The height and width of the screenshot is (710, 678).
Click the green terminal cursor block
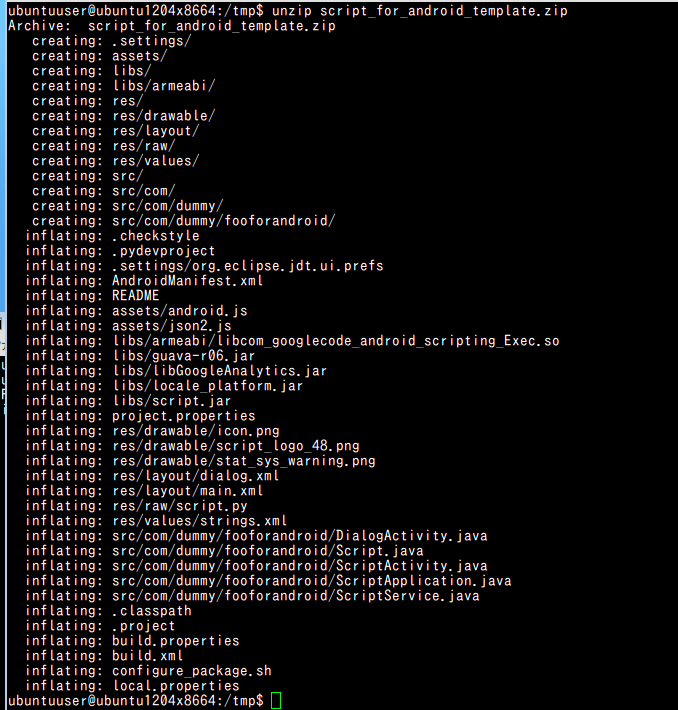coord(276,700)
